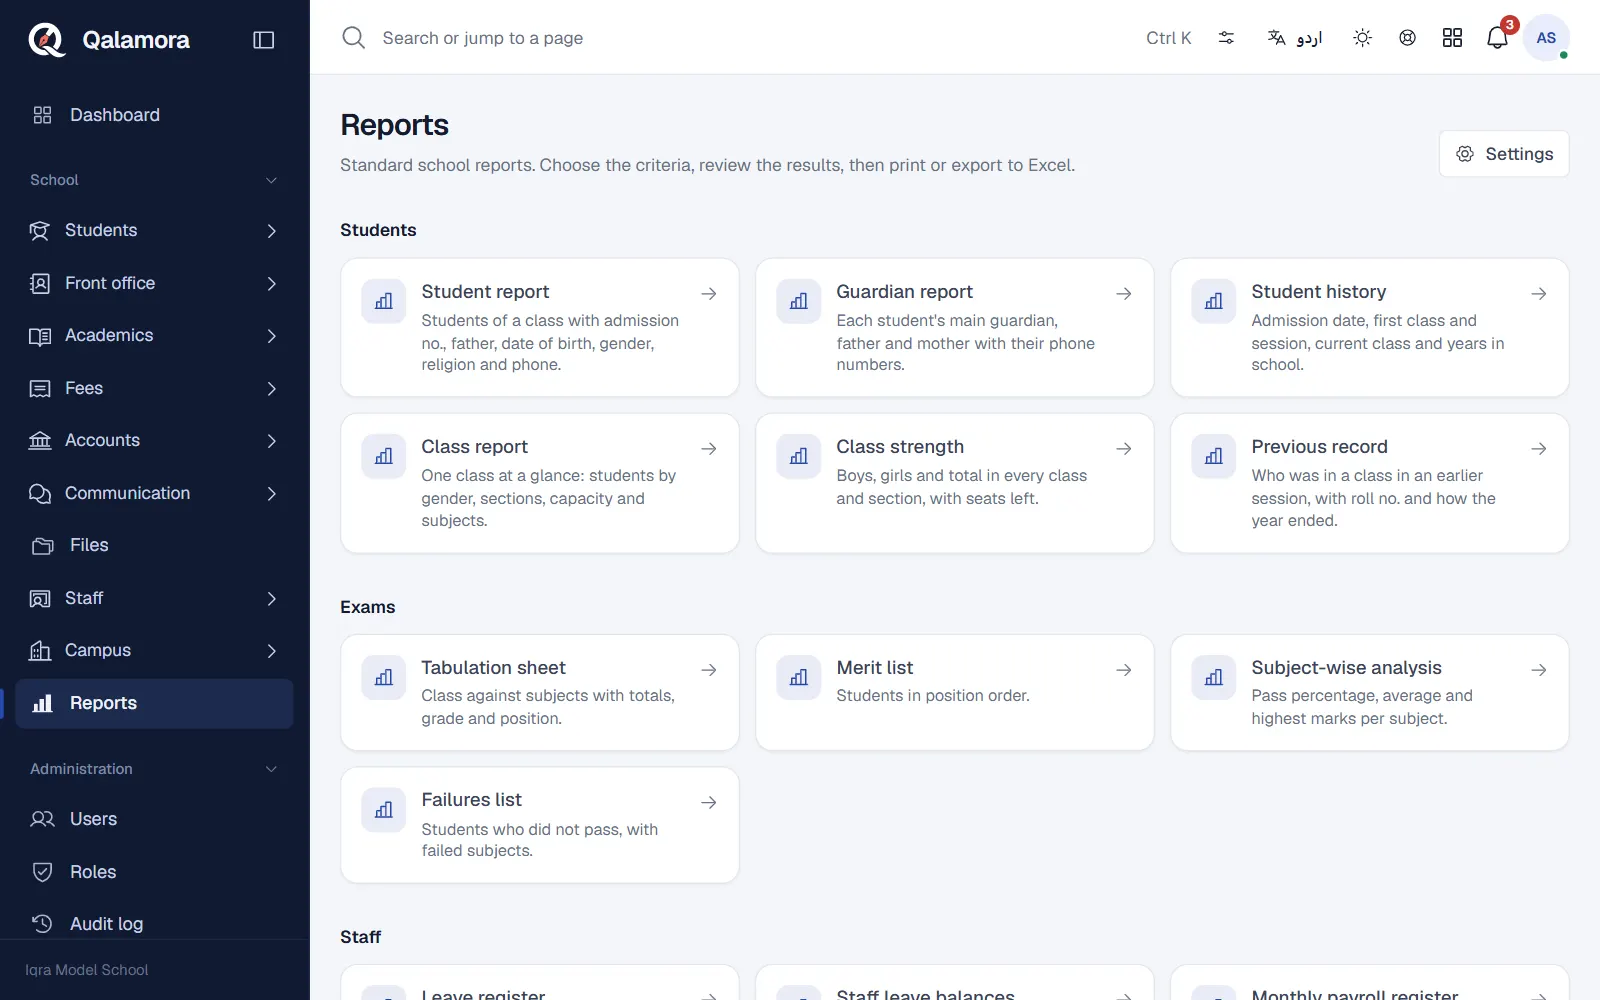This screenshot has height=1000, width=1600.
Task: Expand the Fees sidebar menu
Action: pyautogui.click(x=155, y=388)
